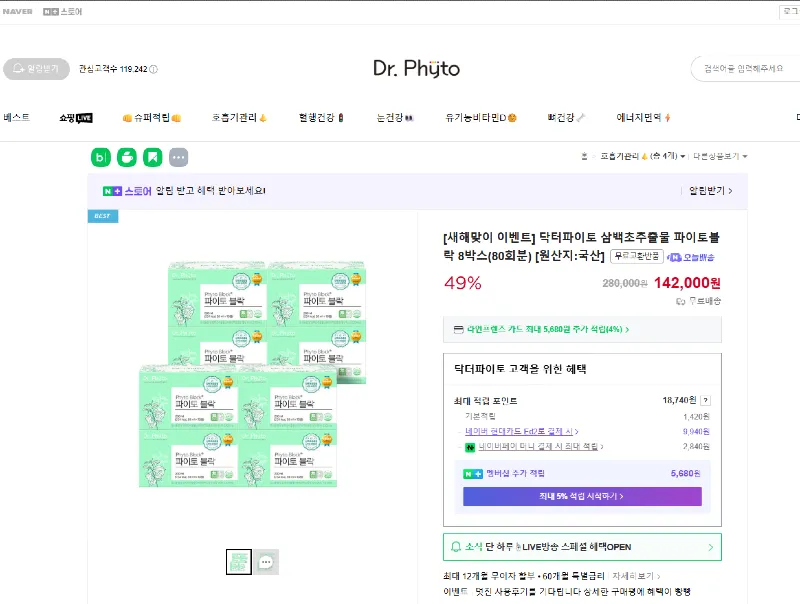This screenshot has height=604, width=800.
Task: Enable 알림받기 in the store banner
Action: [x=709, y=189]
